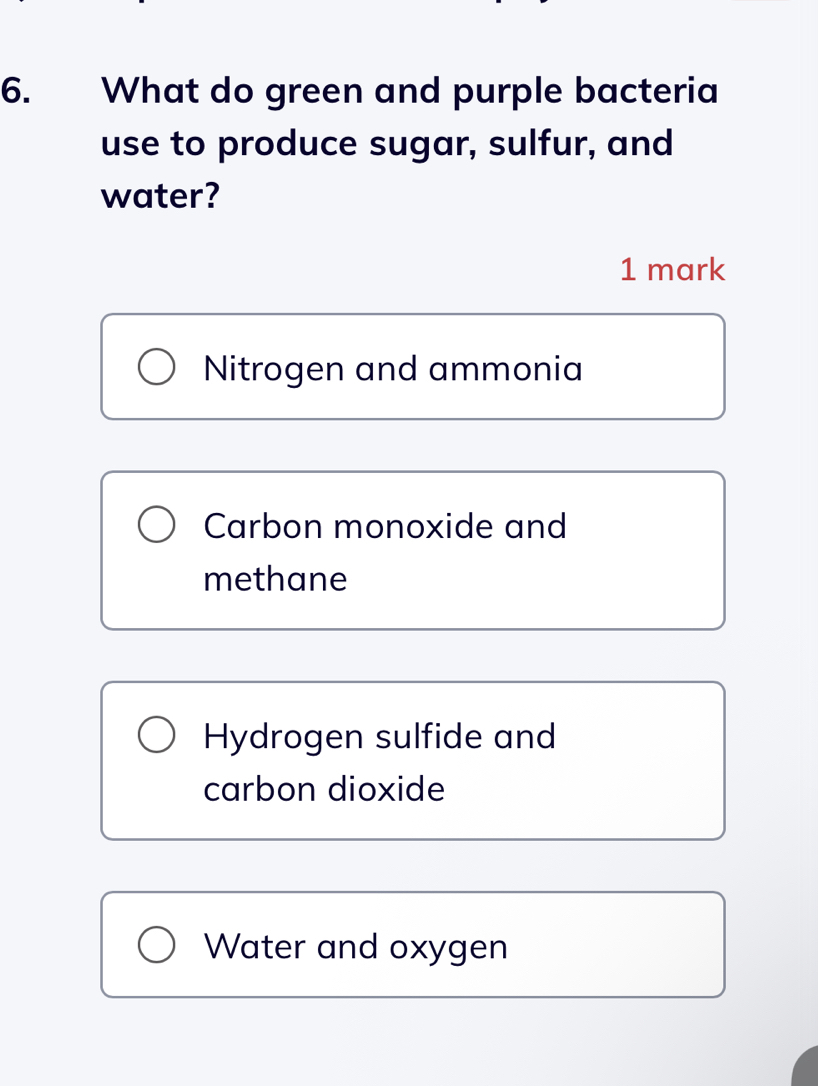The height and width of the screenshot is (1086, 818).
Task: Click the question line 'What do green and purple bacteria'
Action: coord(410,91)
